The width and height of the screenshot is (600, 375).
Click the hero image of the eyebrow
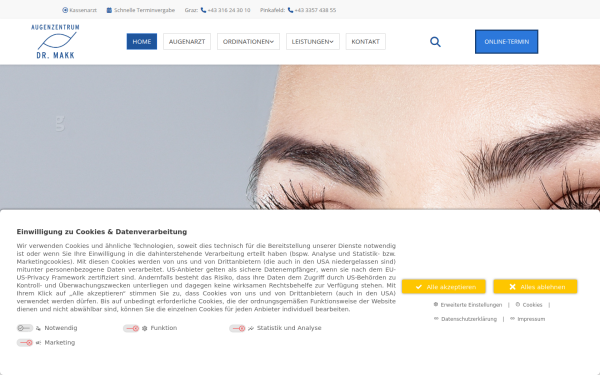pos(300,137)
